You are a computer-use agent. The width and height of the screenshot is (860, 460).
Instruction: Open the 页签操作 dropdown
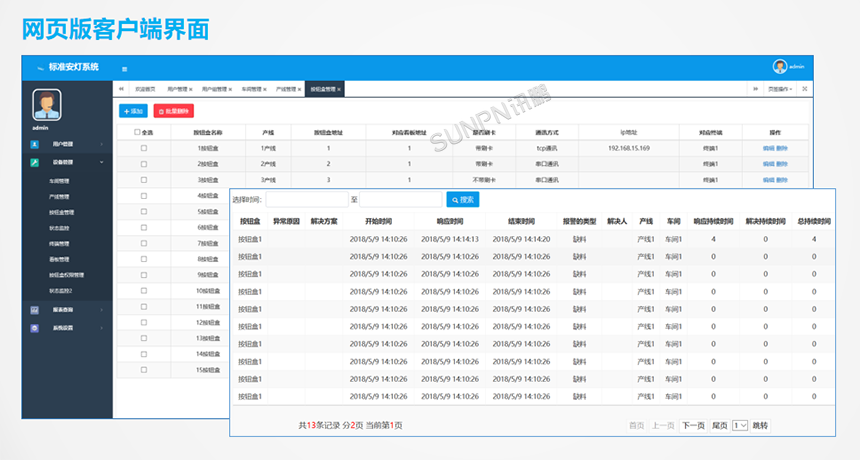779,89
